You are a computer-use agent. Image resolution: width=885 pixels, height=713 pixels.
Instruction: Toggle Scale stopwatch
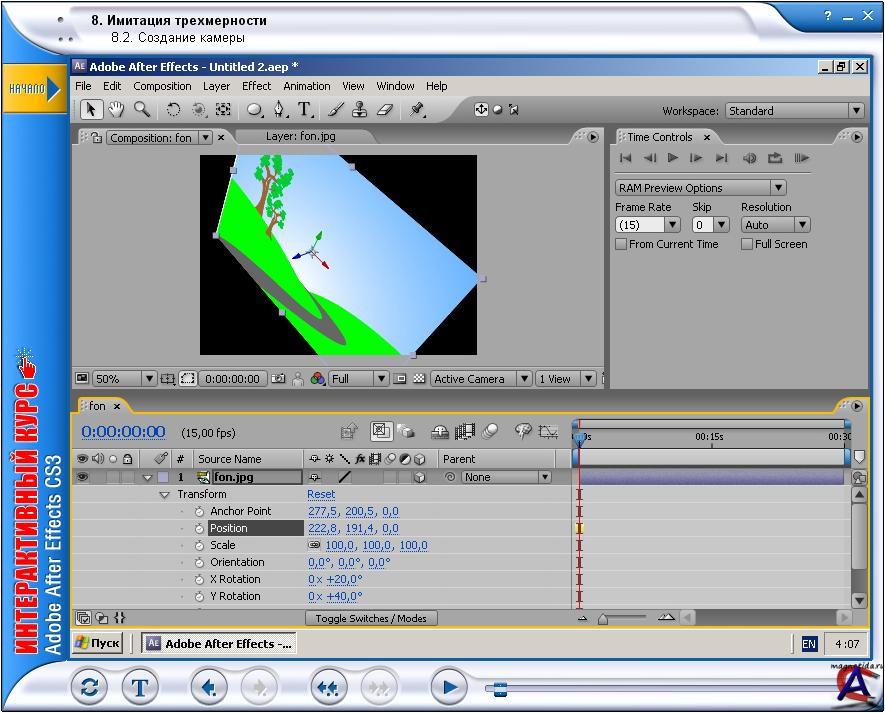tap(199, 545)
